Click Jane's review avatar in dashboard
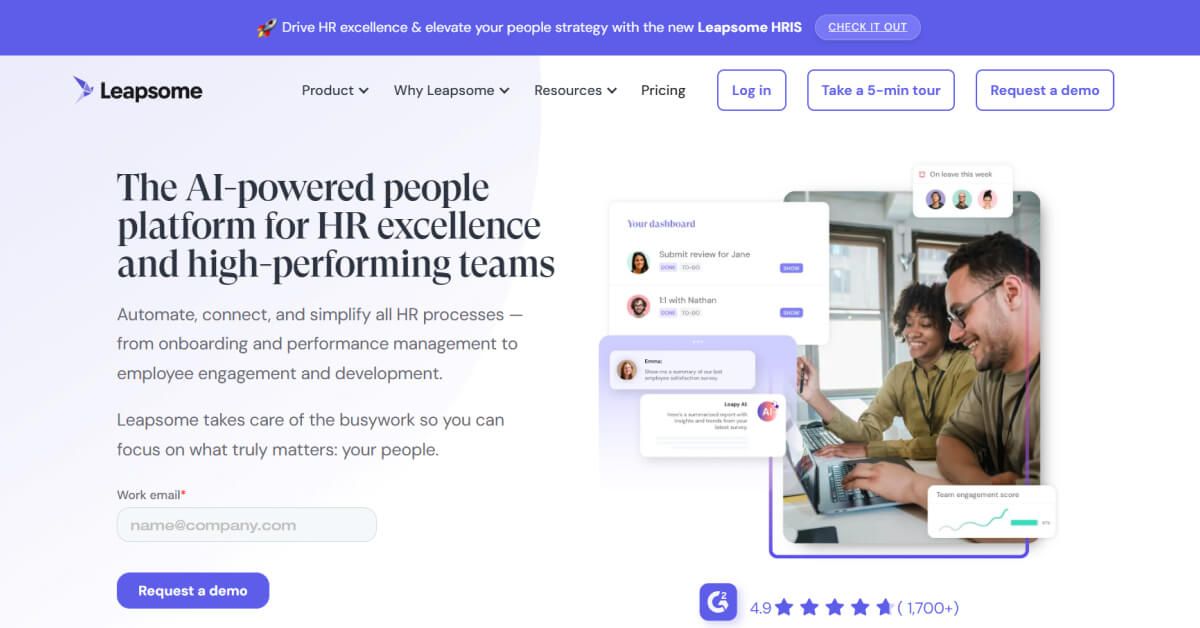The image size is (1200, 628). click(x=638, y=262)
